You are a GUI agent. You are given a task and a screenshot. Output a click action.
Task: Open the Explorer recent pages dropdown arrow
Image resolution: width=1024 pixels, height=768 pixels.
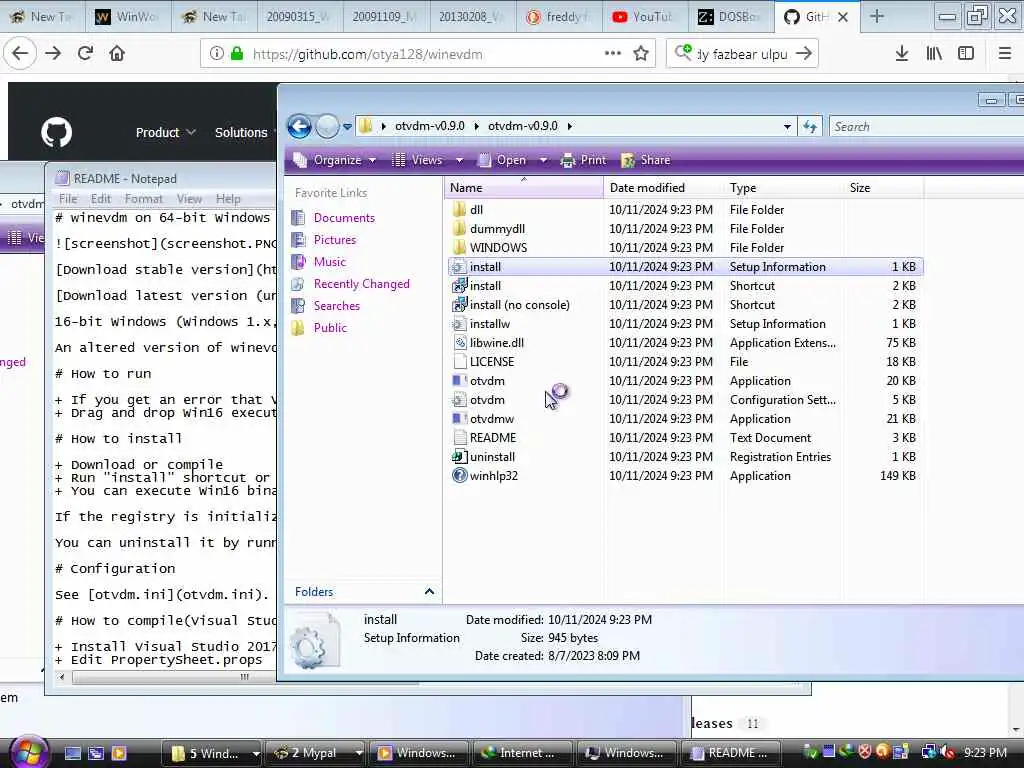tap(347, 127)
